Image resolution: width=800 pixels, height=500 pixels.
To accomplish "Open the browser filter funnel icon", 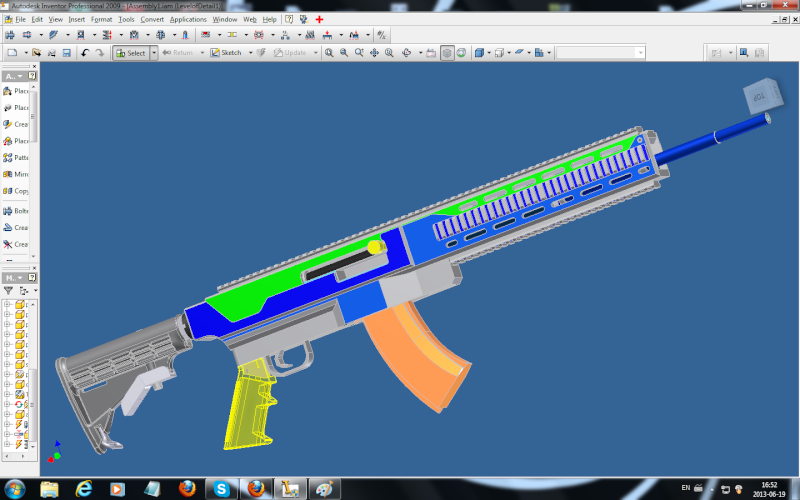I will click(x=9, y=290).
